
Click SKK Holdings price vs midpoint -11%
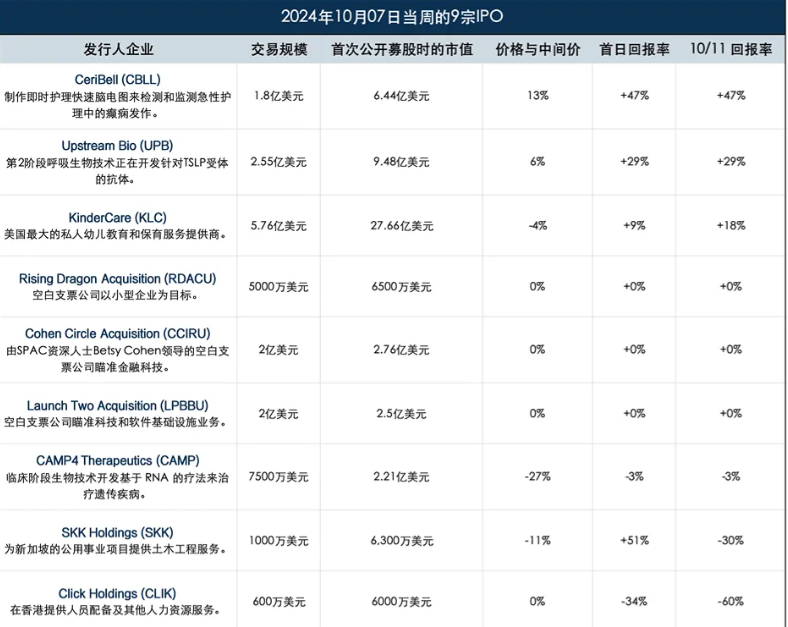tap(537, 541)
